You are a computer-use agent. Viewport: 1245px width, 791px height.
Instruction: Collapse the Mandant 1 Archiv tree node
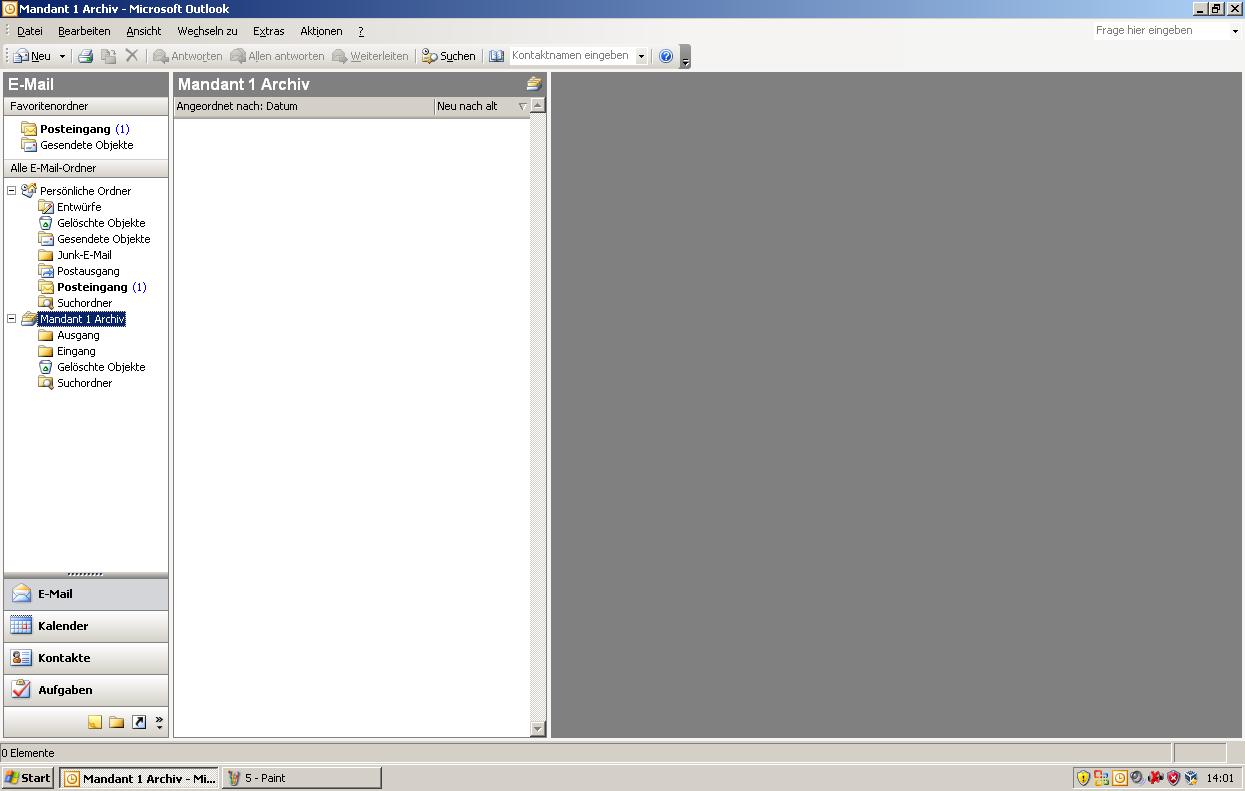tap(12, 319)
